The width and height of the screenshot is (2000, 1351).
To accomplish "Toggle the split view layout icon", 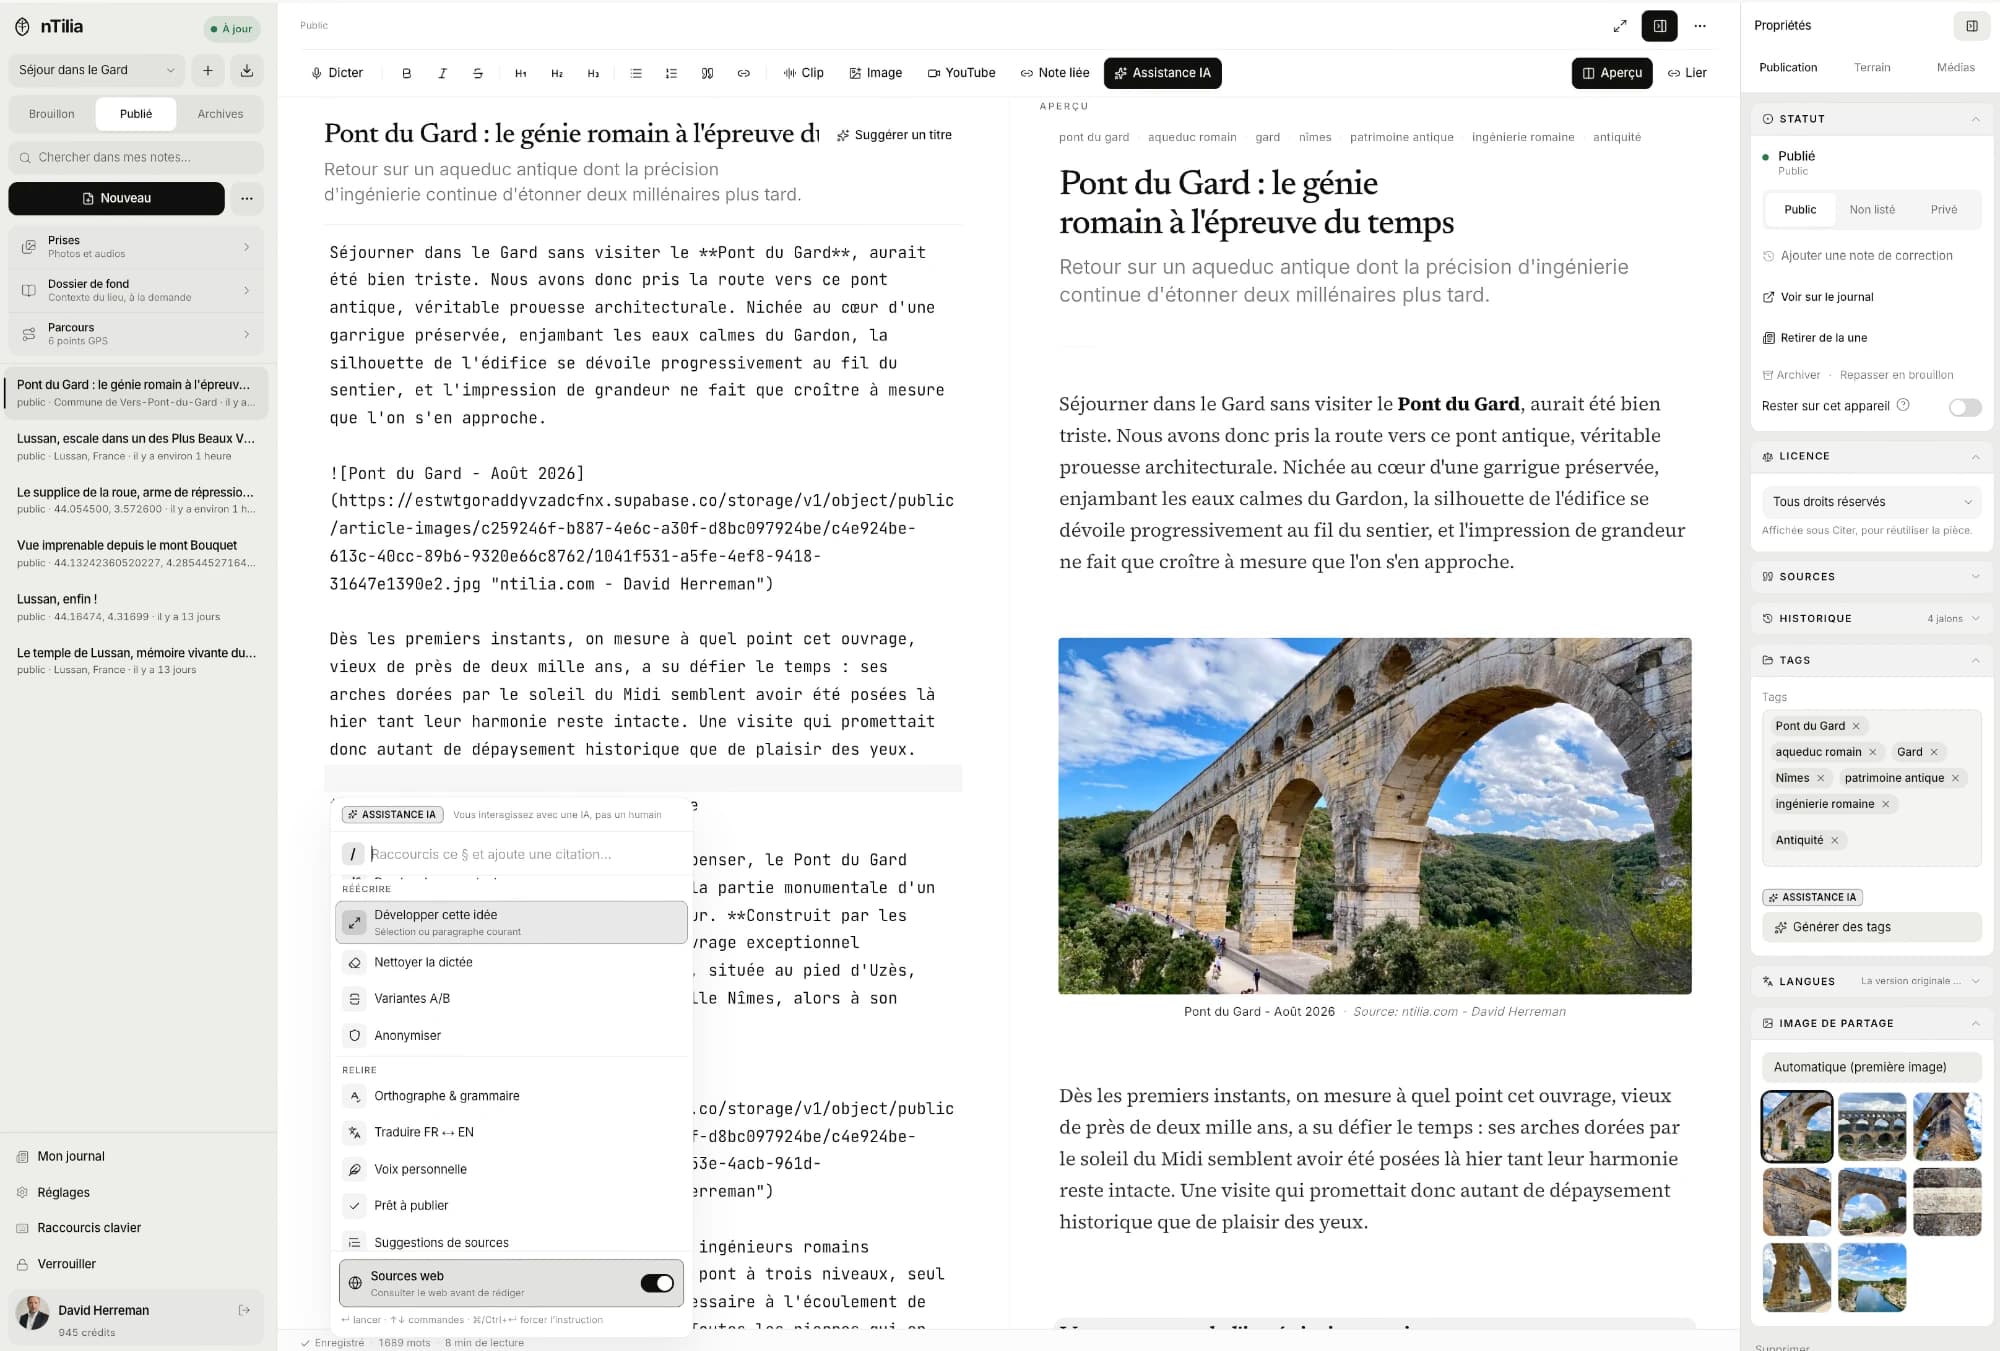I will [1660, 26].
